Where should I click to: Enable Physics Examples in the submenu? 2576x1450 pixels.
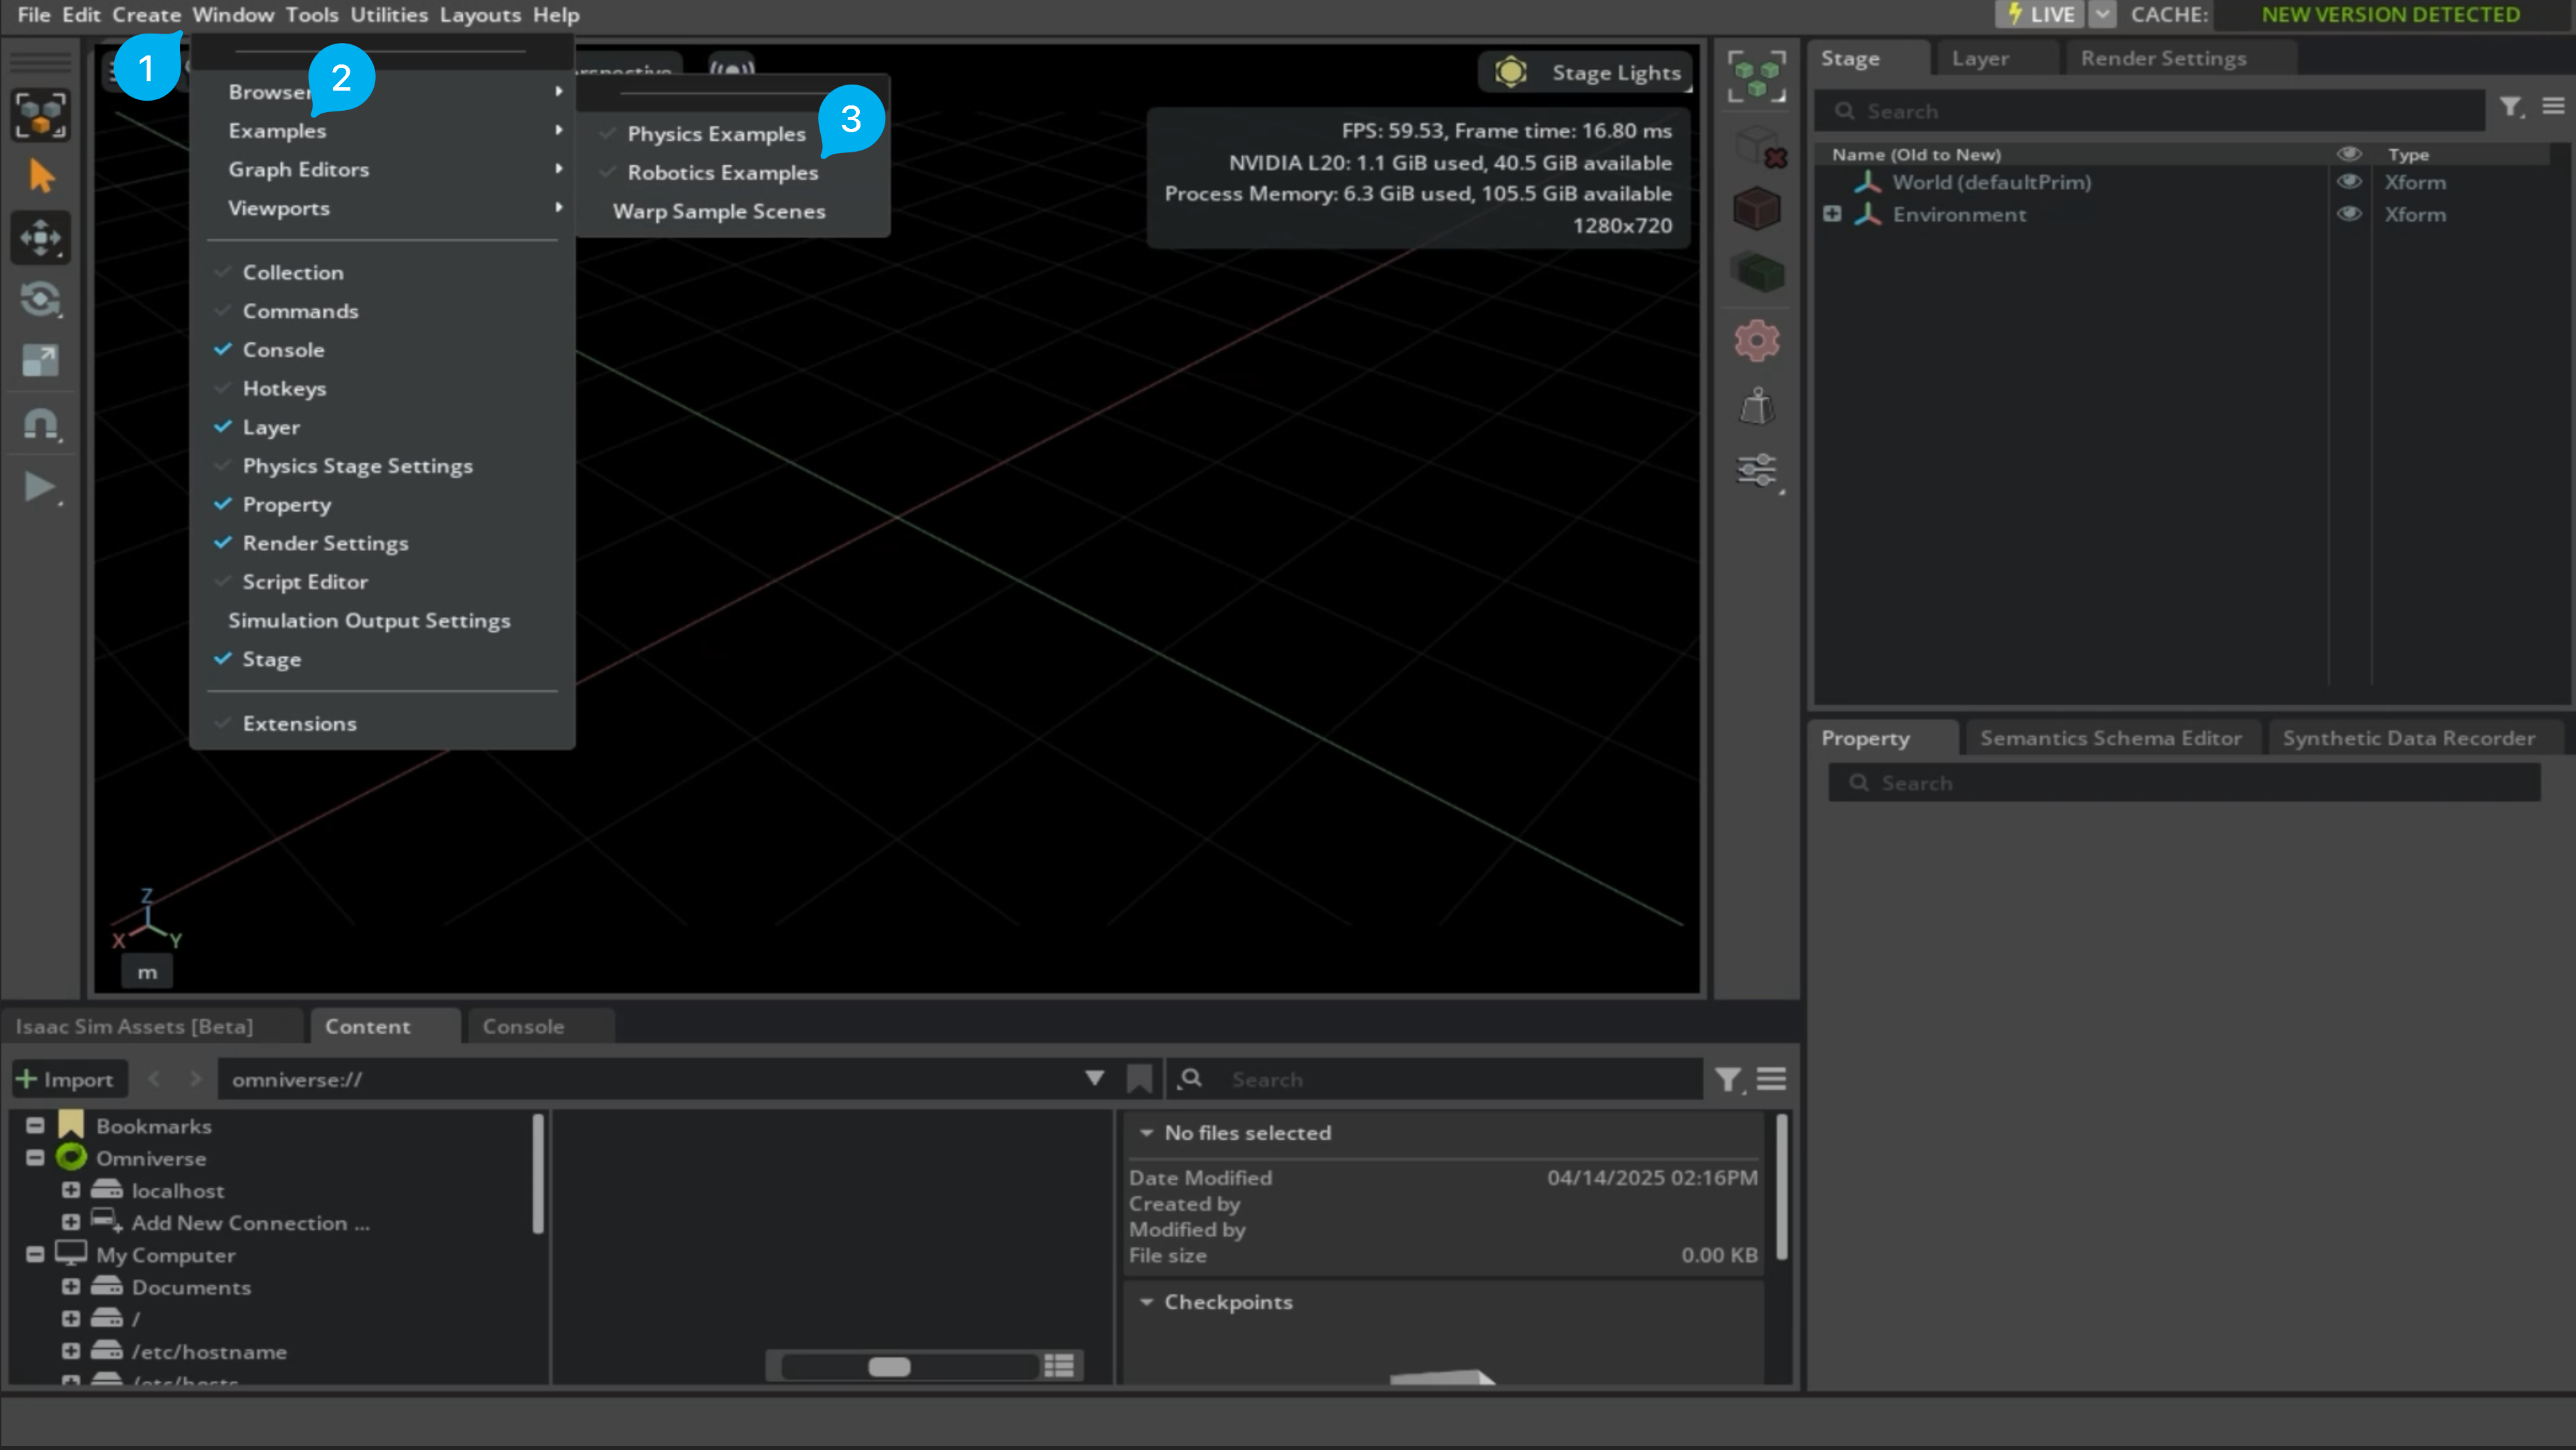716,134
